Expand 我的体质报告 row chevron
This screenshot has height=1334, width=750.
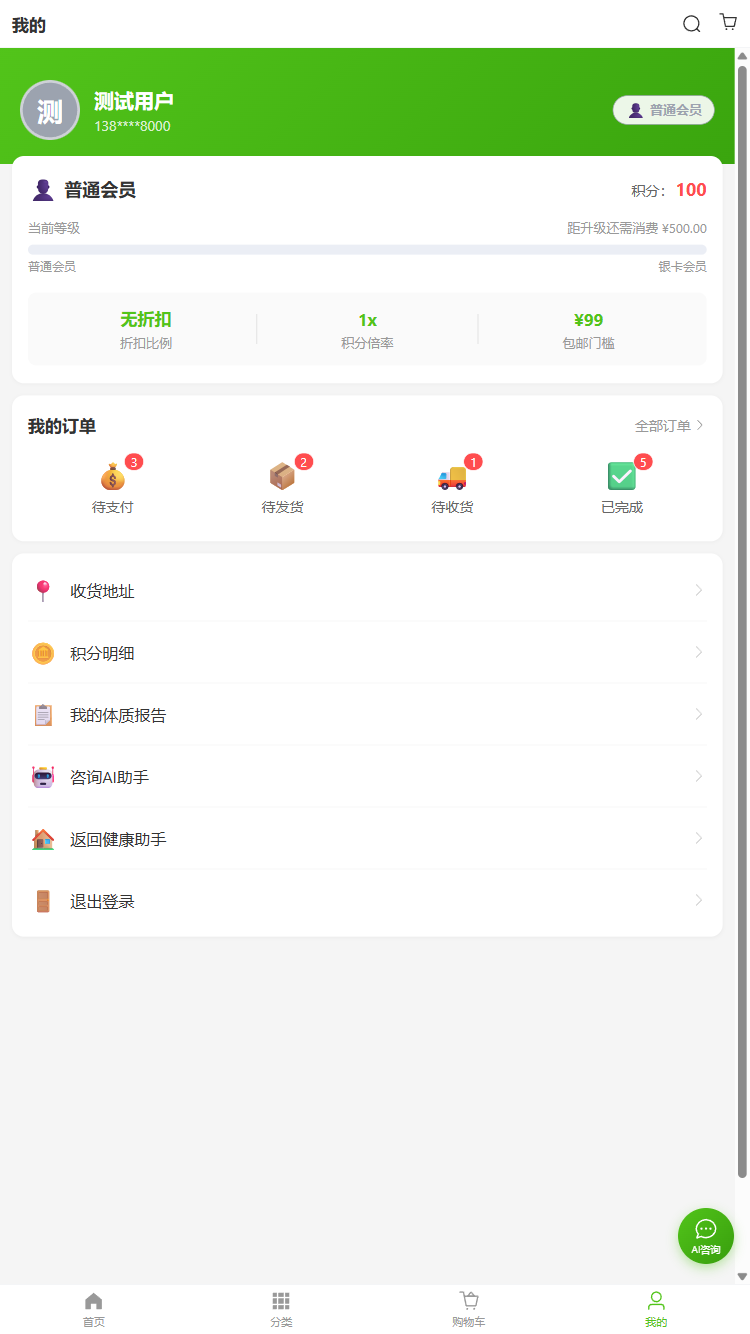point(698,715)
